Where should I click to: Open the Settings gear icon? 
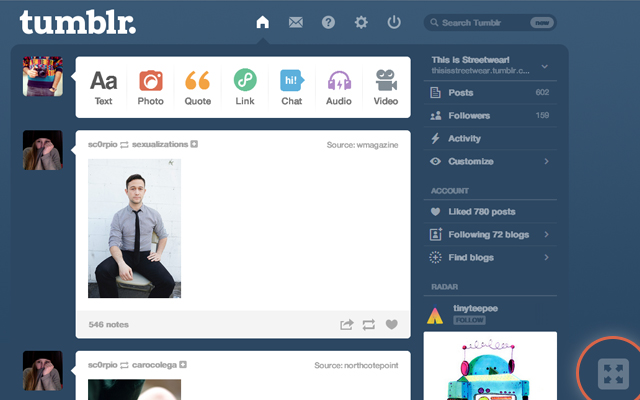click(x=361, y=22)
